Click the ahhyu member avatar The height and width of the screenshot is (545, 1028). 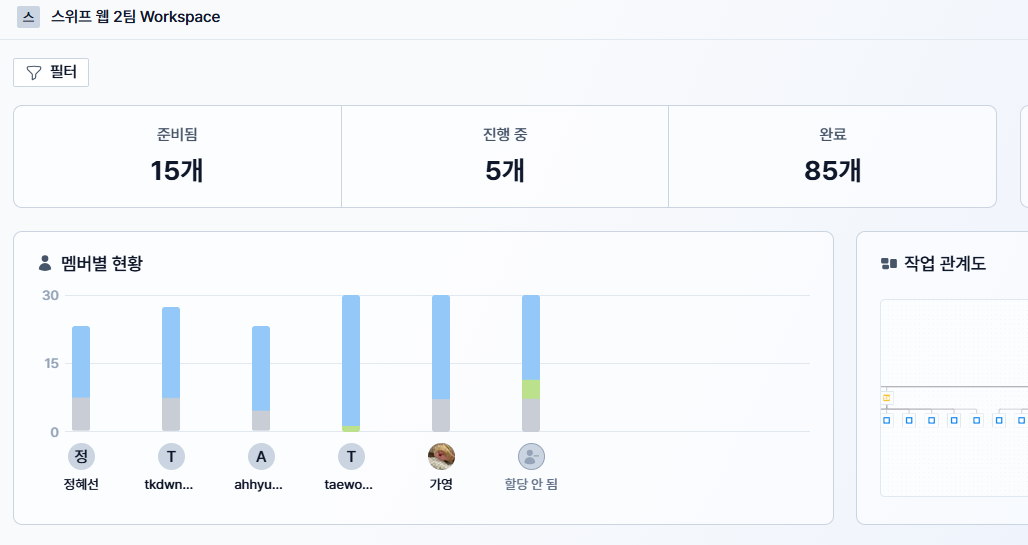[261, 457]
